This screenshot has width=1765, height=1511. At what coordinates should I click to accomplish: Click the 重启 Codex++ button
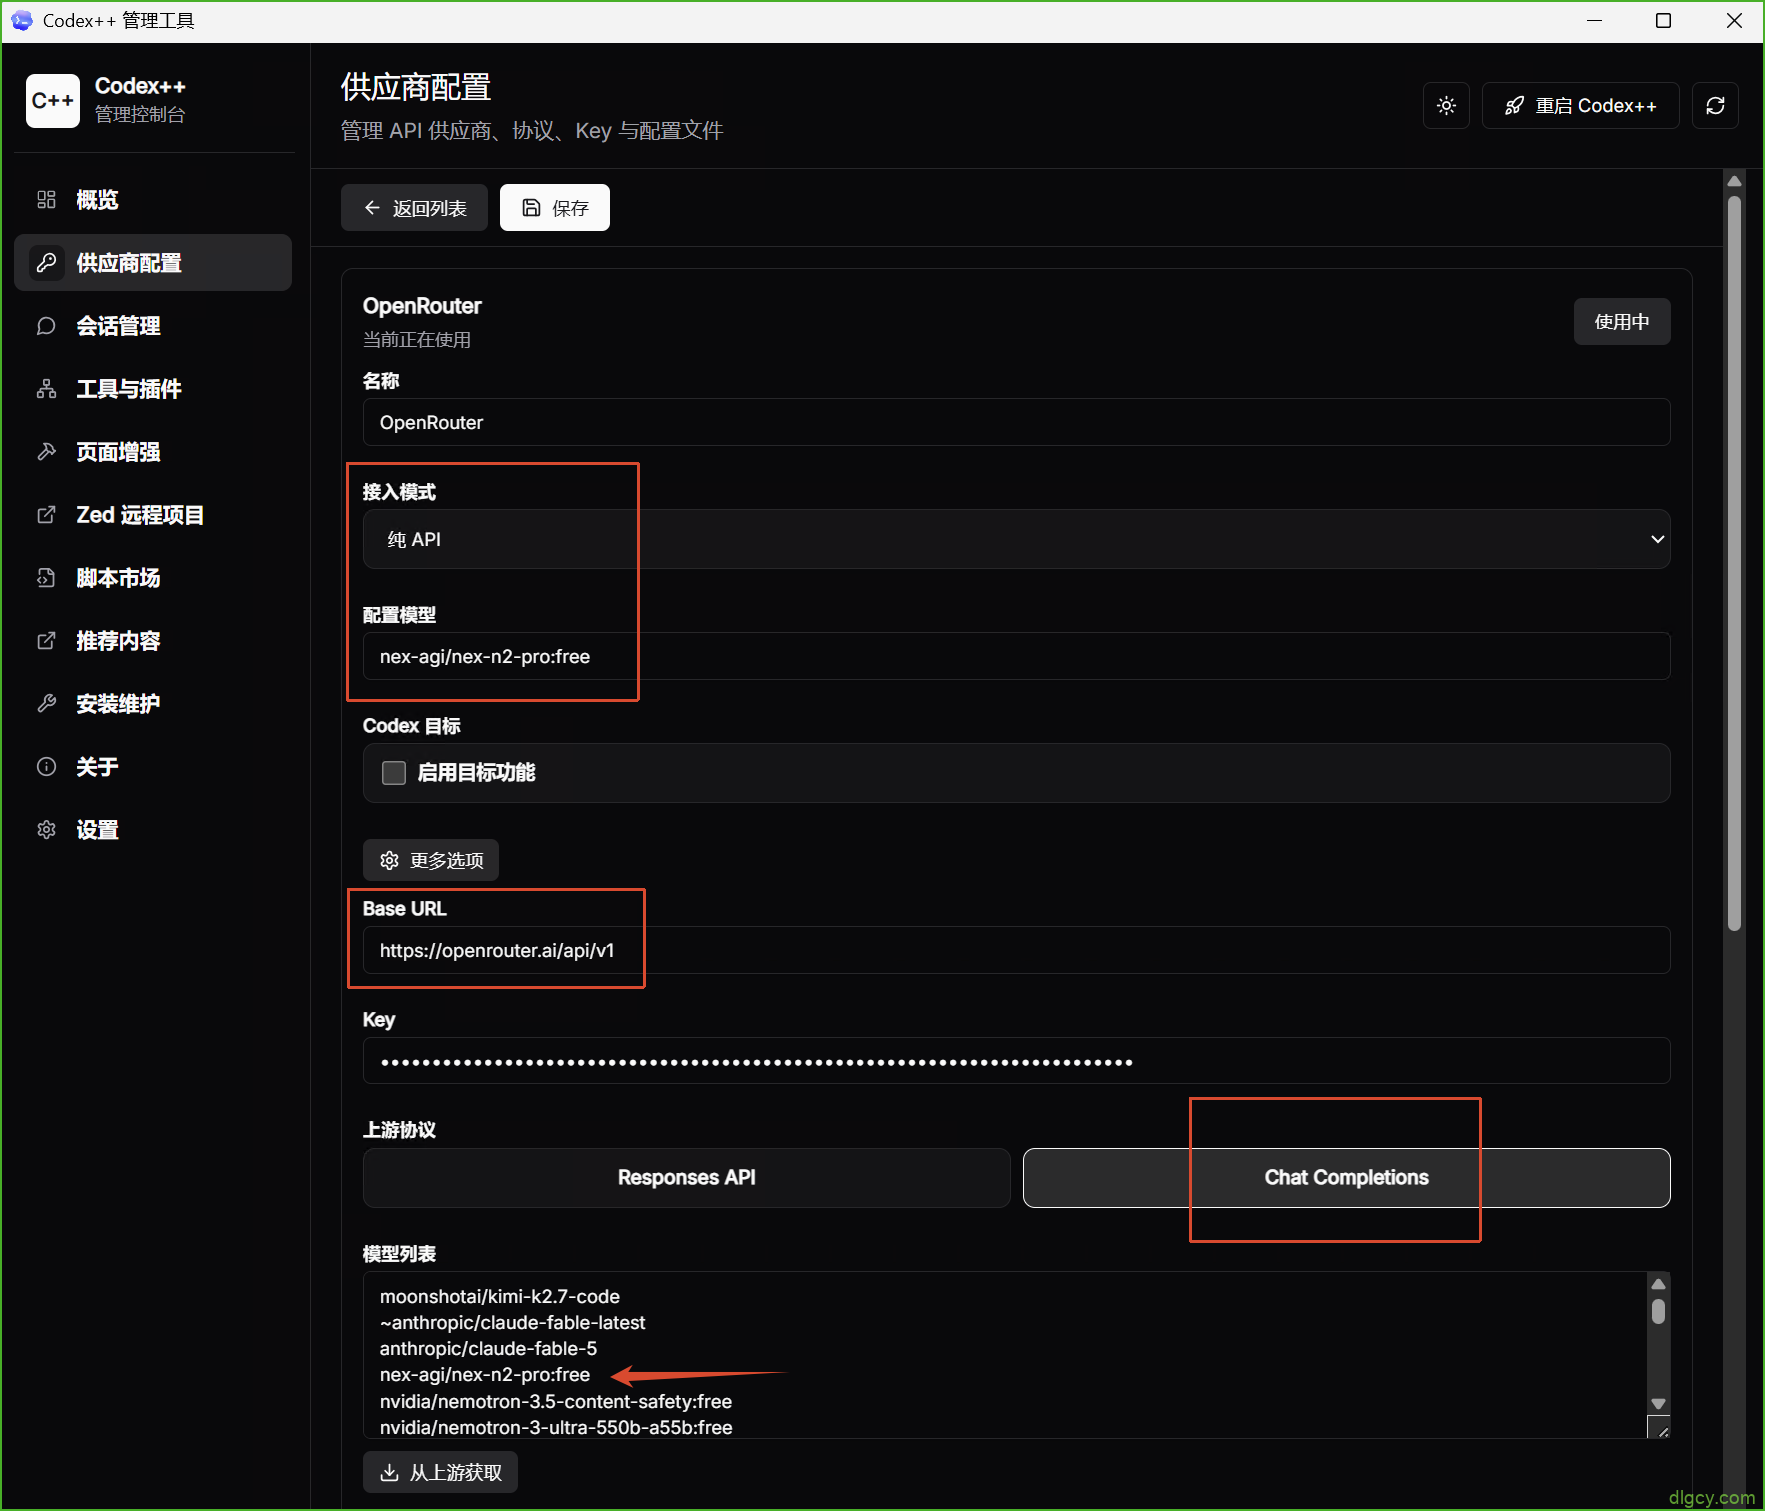pyautogui.click(x=1580, y=106)
